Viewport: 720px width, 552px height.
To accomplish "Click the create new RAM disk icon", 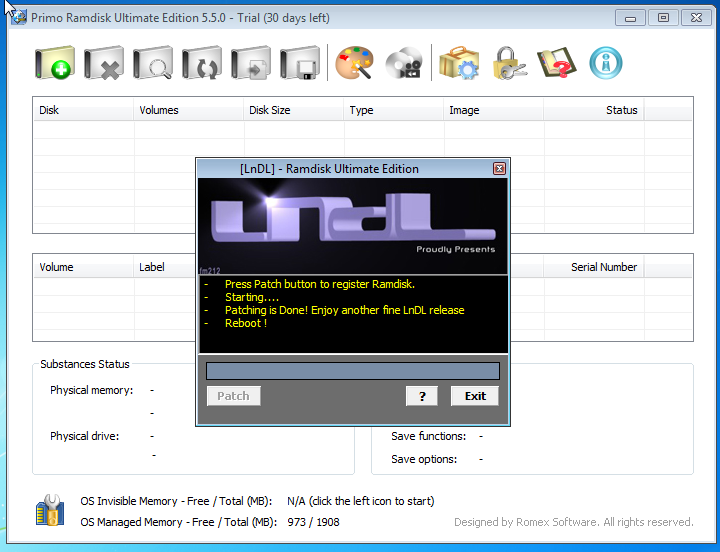I will point(55,63).
